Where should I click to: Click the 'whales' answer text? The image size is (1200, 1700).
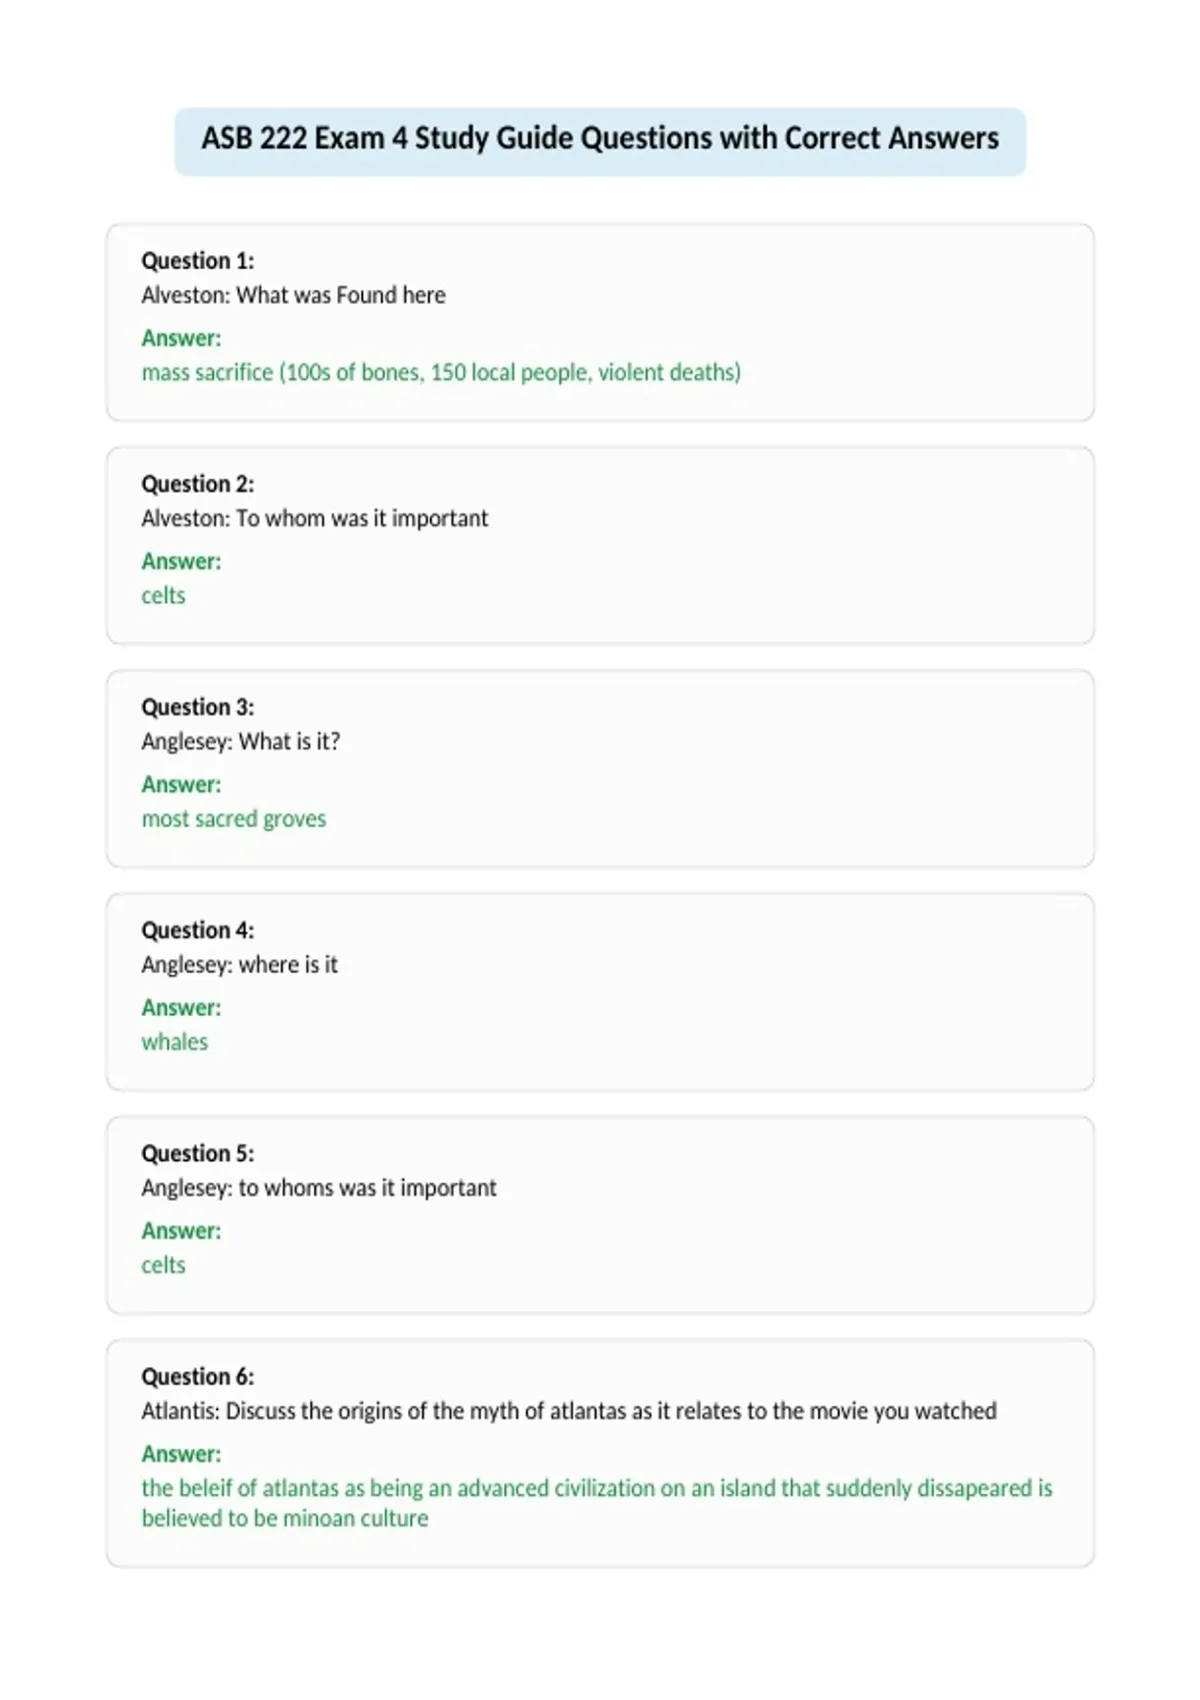(x=175, y=1042)
